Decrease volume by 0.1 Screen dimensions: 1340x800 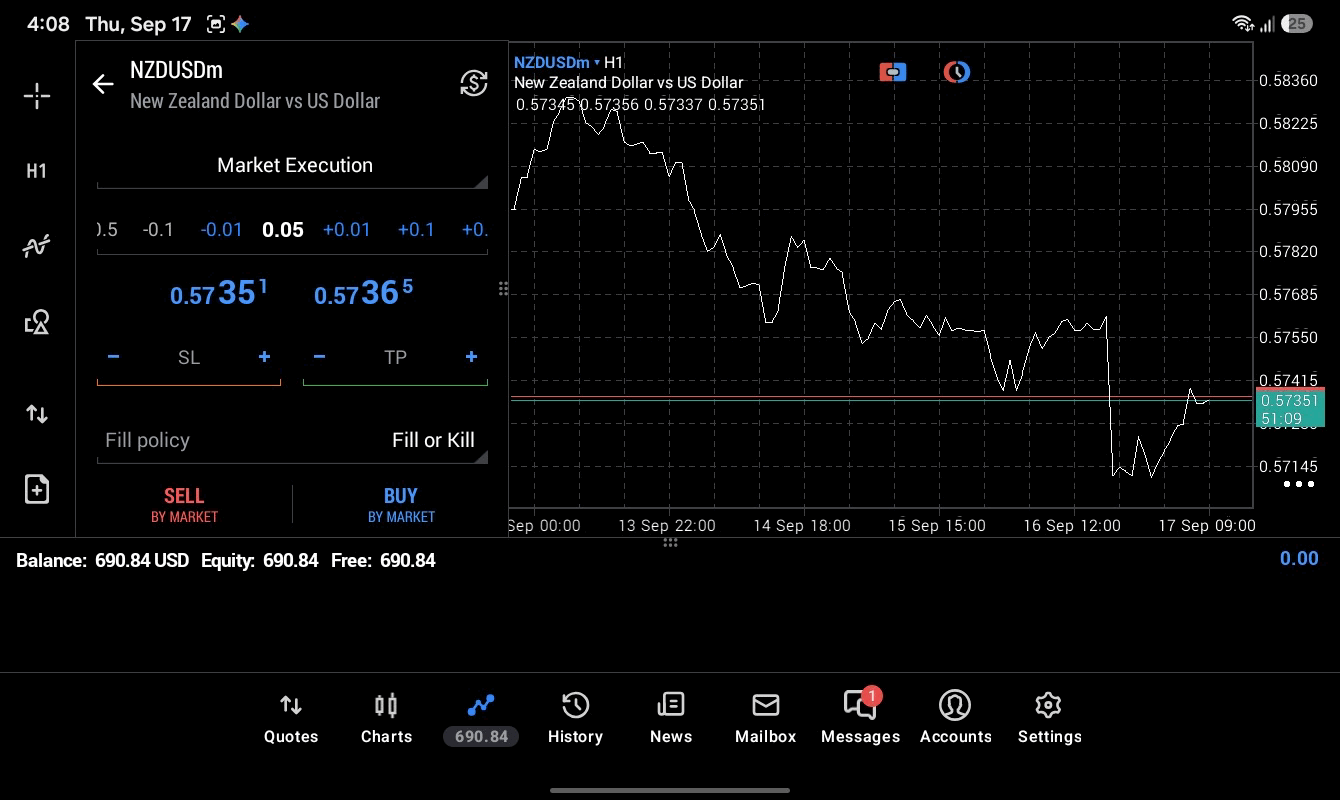tap(158, 230)
